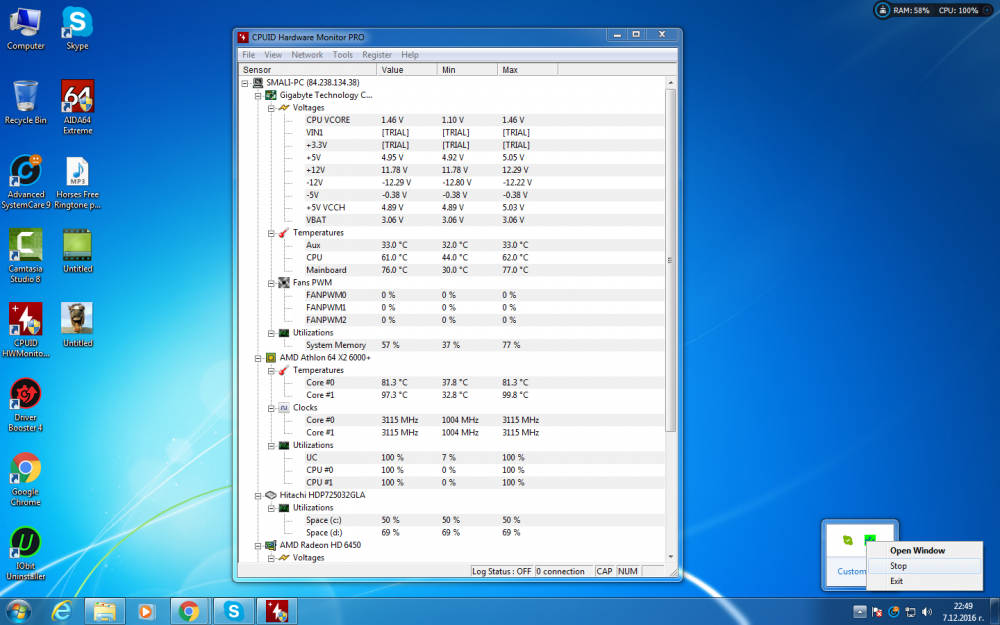Collapse the Fans PWM section
The image size is (1000, 625).
(x=271, y=283)
